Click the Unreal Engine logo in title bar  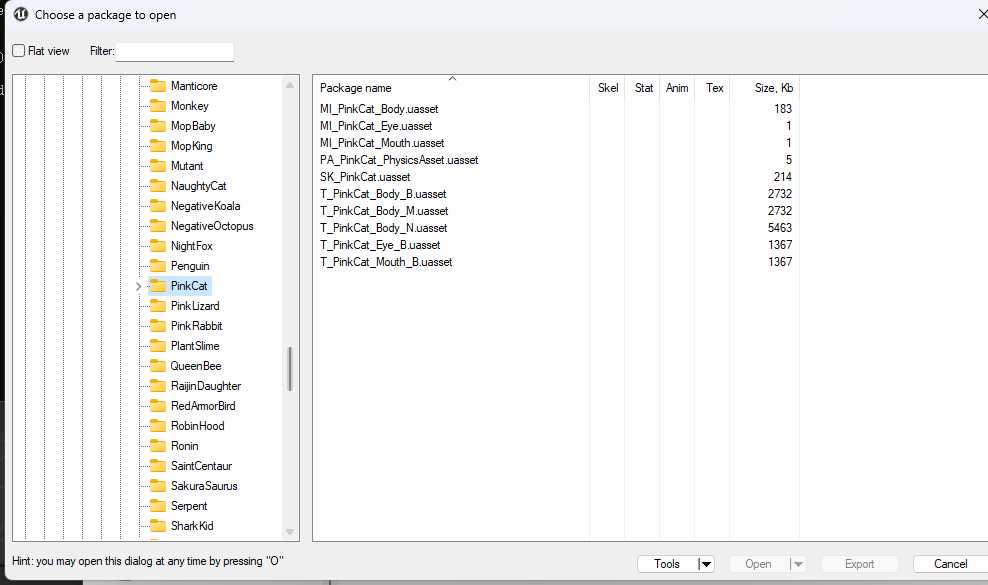(20, 14)
